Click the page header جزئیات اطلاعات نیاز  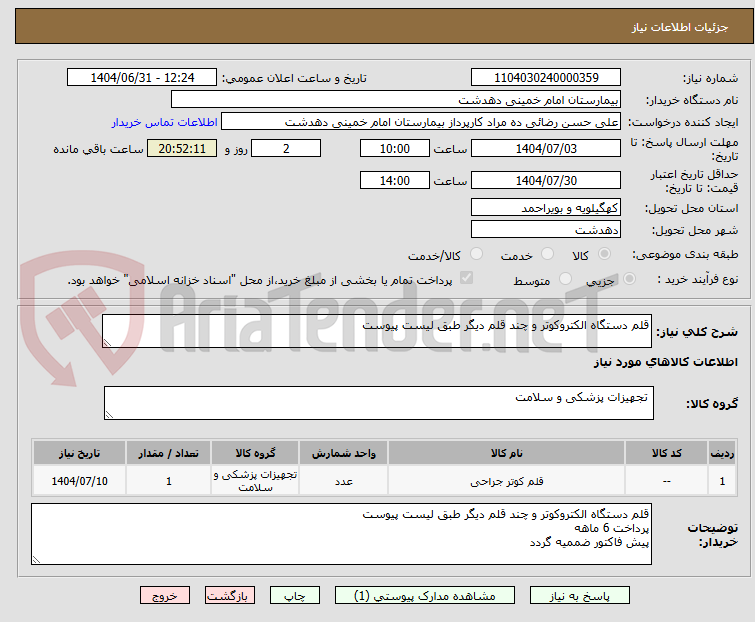click(x=679, y=27)
